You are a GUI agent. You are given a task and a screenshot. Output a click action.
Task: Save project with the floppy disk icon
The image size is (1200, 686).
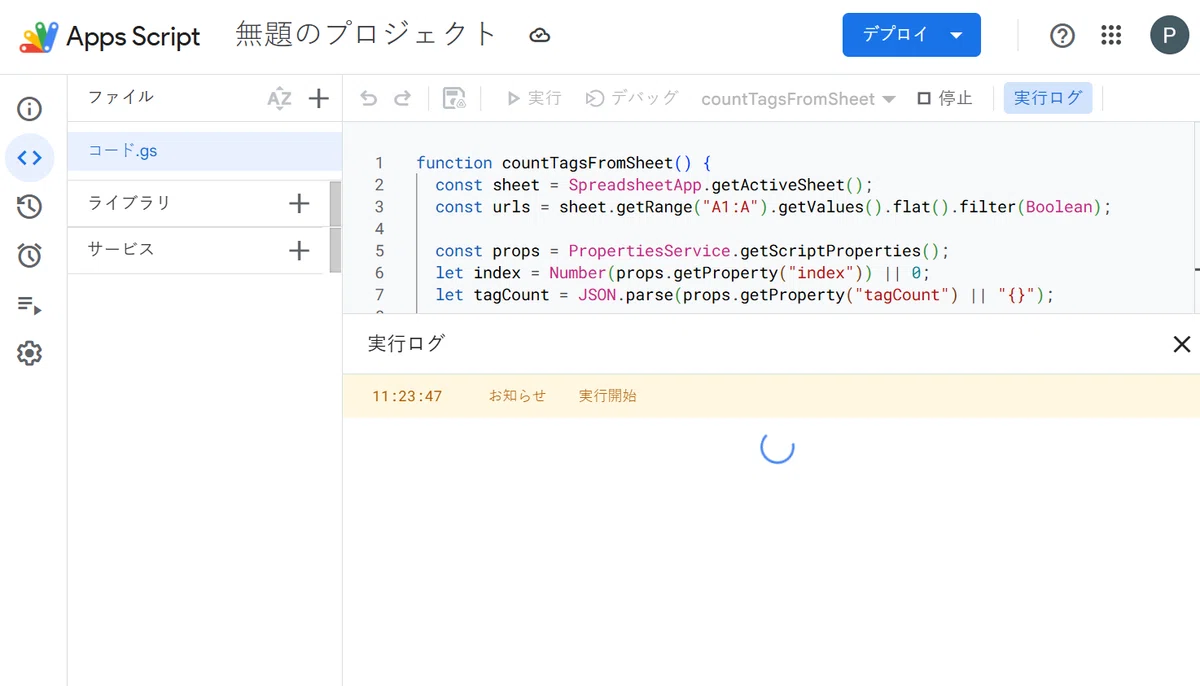455,98
